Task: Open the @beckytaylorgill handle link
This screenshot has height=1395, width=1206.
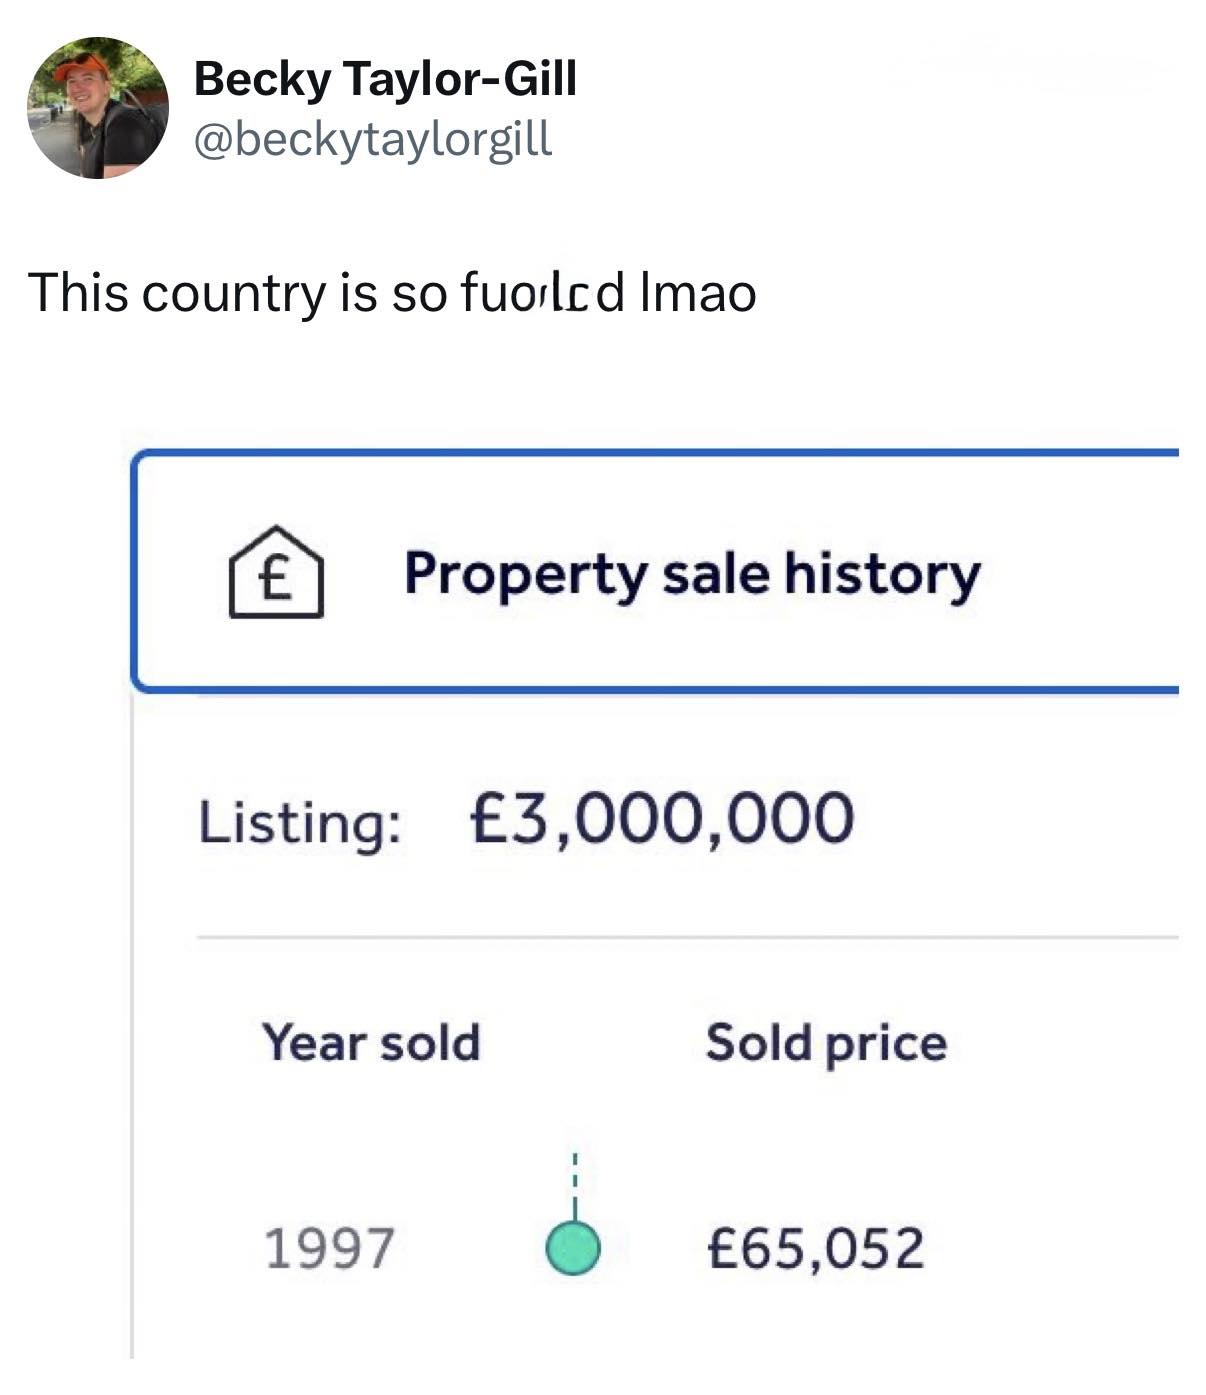Action: pyautogui.click(x=371, y=139)
